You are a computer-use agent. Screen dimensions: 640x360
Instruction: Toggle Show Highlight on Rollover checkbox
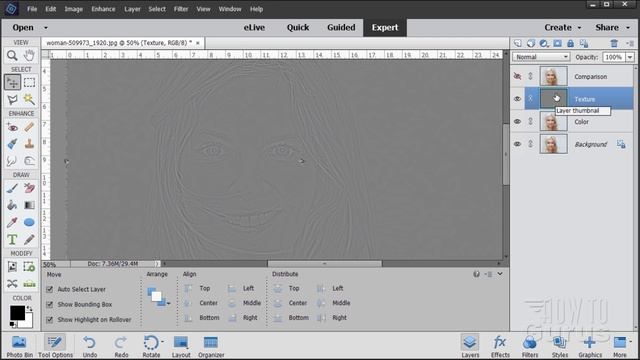49,320
